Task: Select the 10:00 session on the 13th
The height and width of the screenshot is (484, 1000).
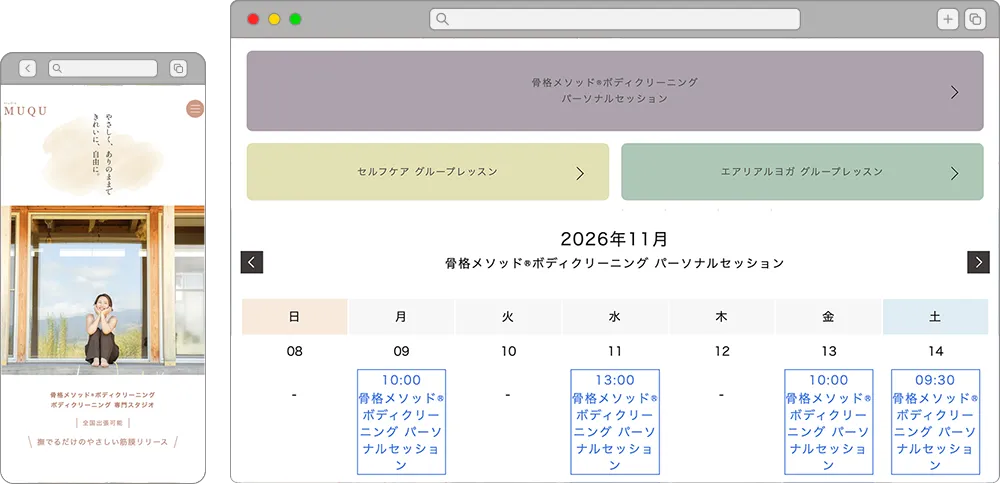Action: [828, 422]
